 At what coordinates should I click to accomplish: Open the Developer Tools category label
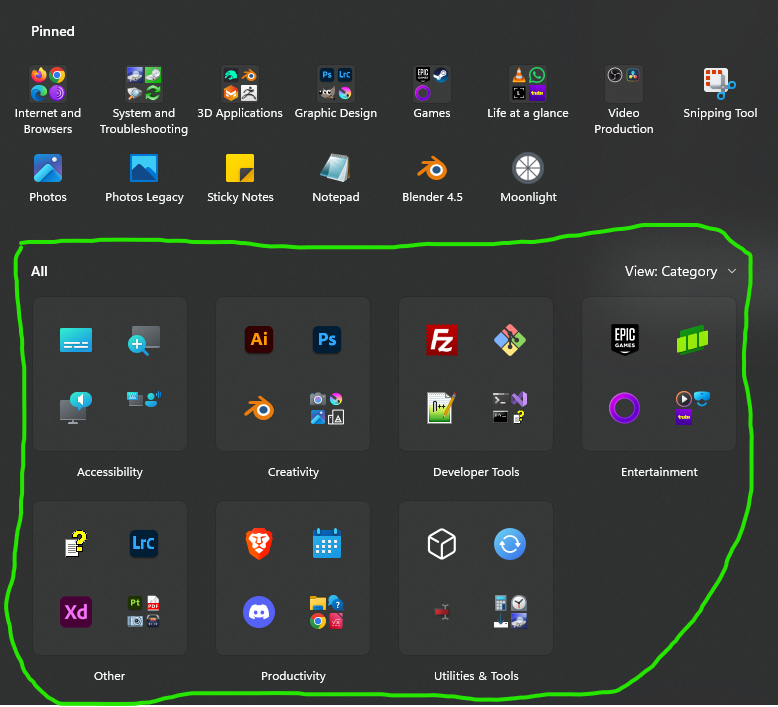(476, 472)
